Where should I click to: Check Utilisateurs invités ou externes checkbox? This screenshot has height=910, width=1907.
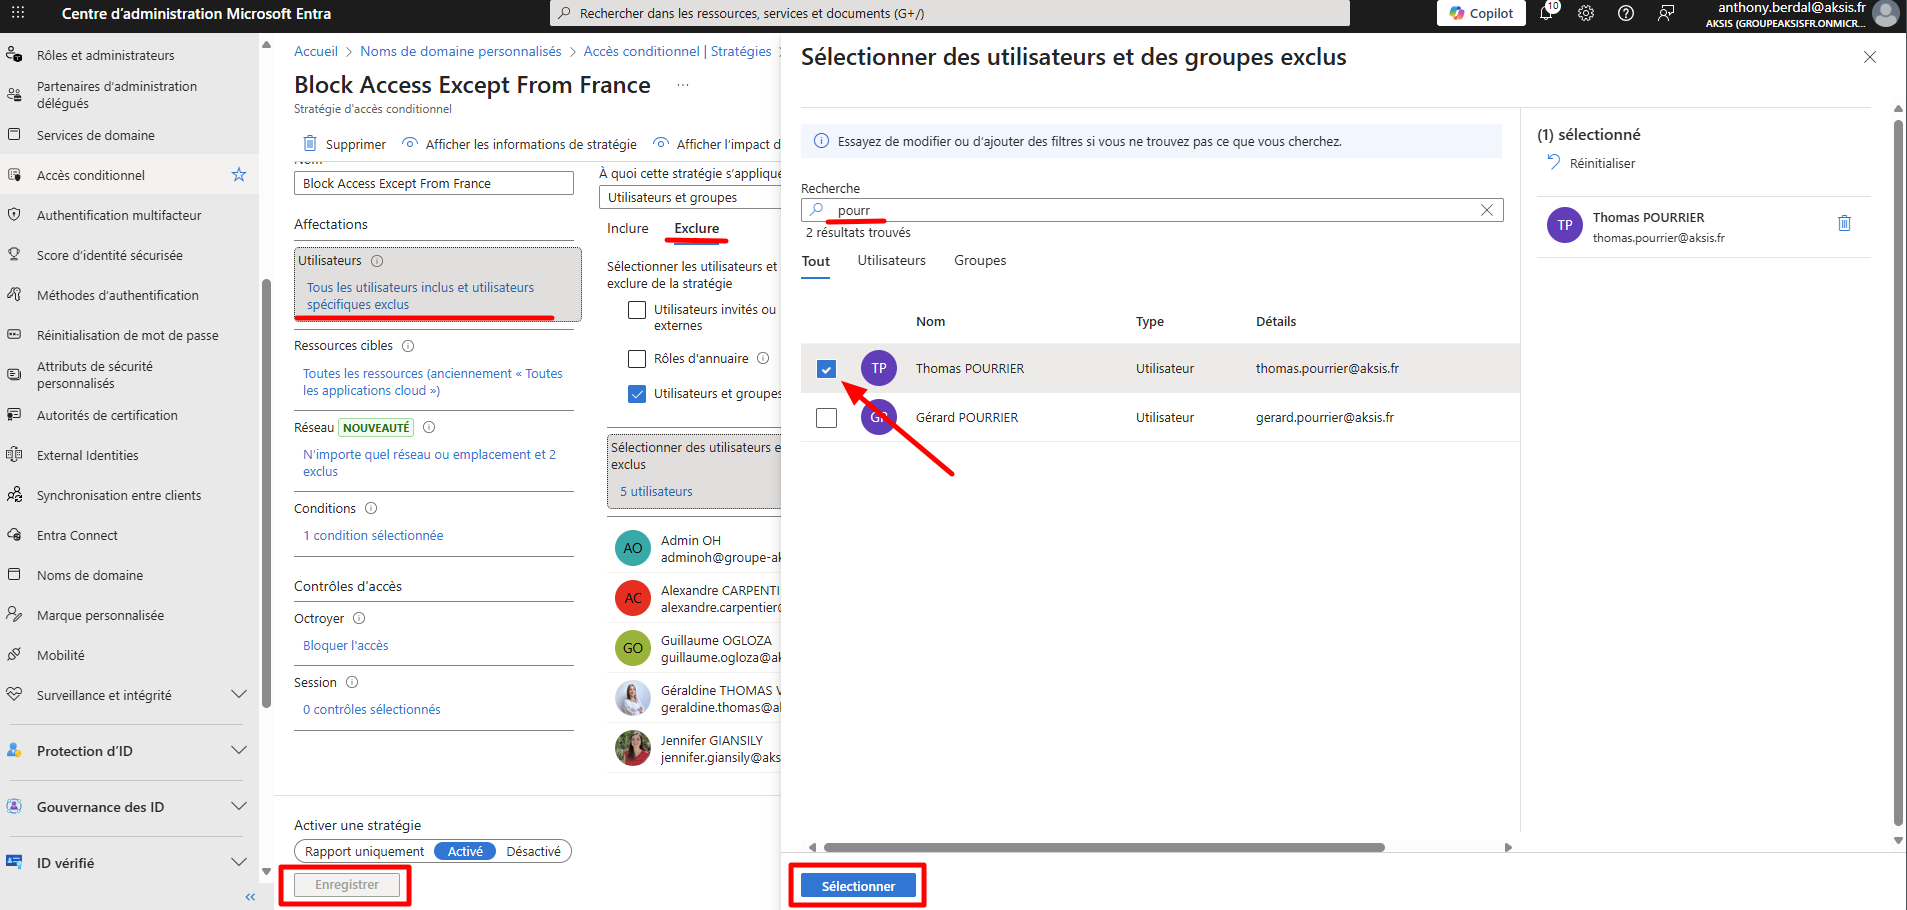pyautogui.click(x=637, y=310)
